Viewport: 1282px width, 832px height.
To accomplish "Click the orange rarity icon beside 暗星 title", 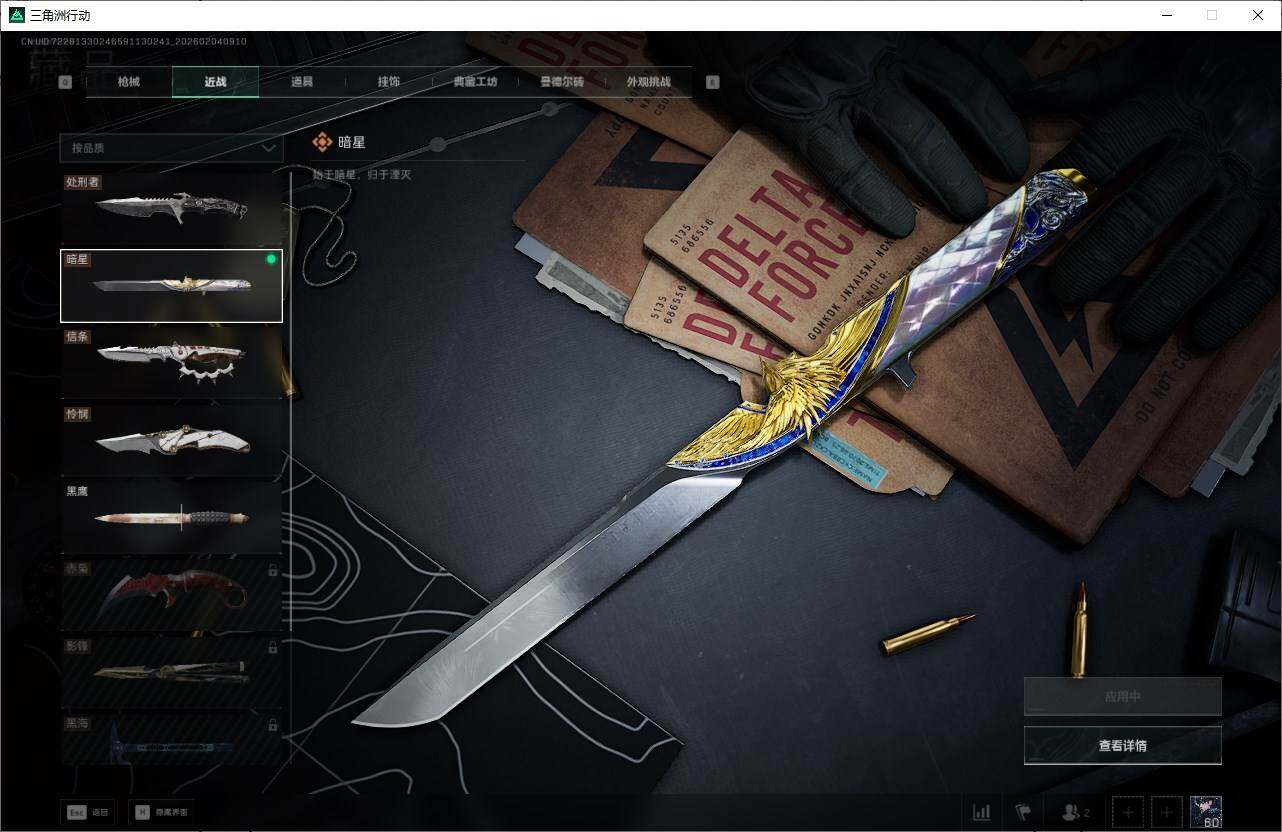I will 322,142.
